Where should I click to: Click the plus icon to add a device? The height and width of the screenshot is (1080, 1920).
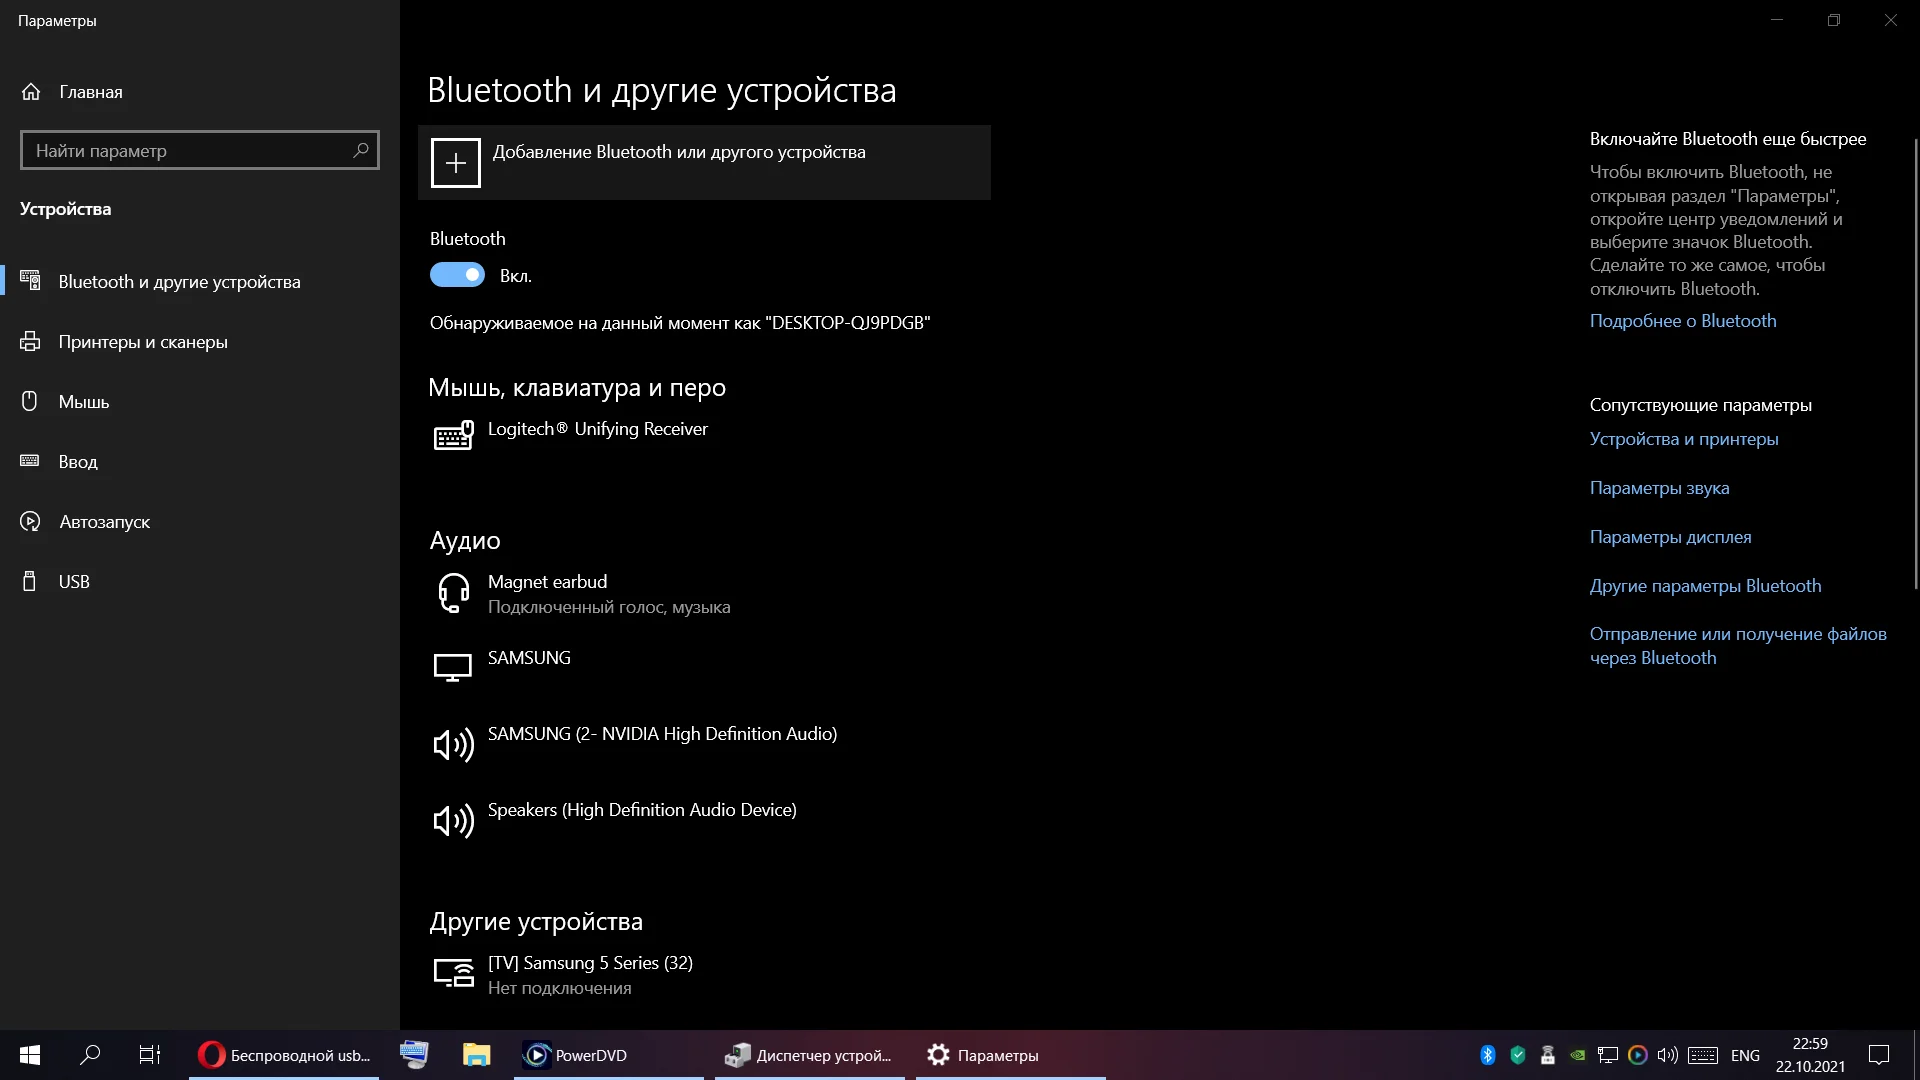455,163
